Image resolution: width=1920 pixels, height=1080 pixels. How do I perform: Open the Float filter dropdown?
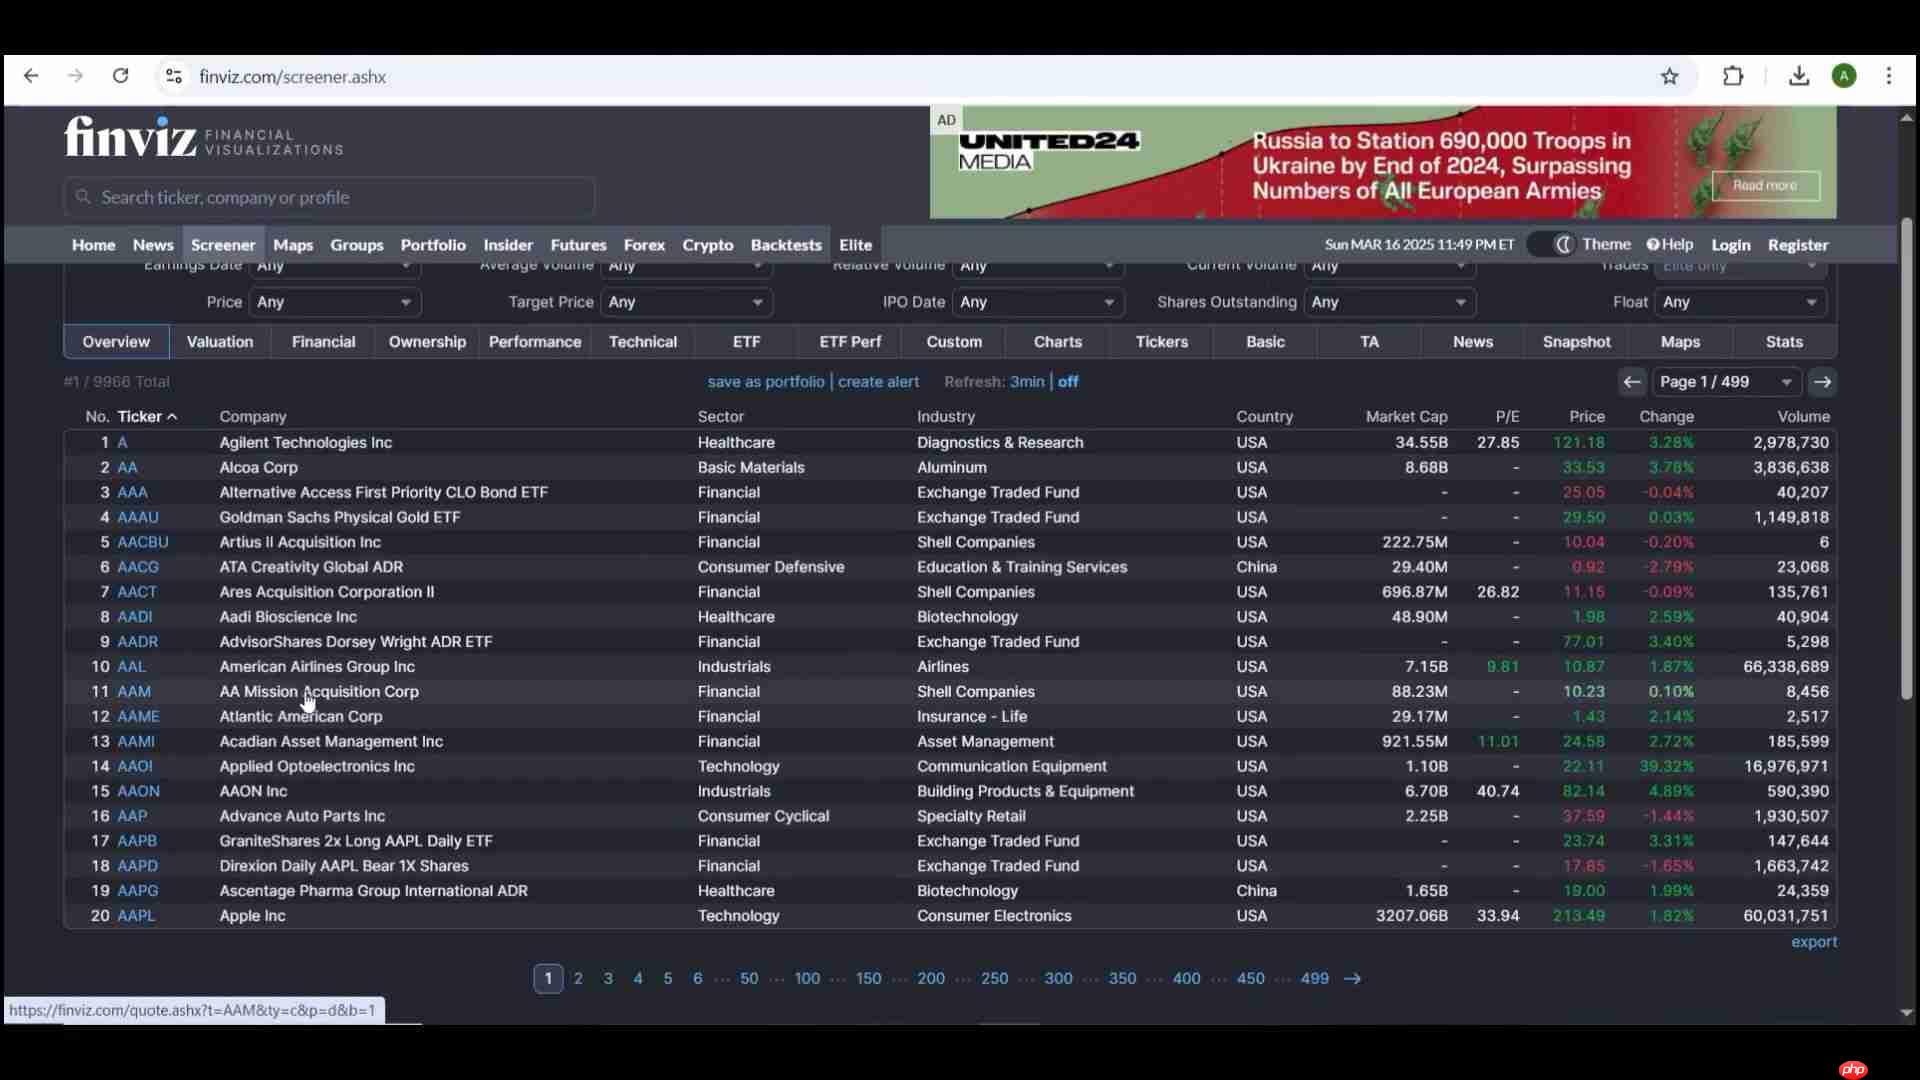tap(1741, 302)
